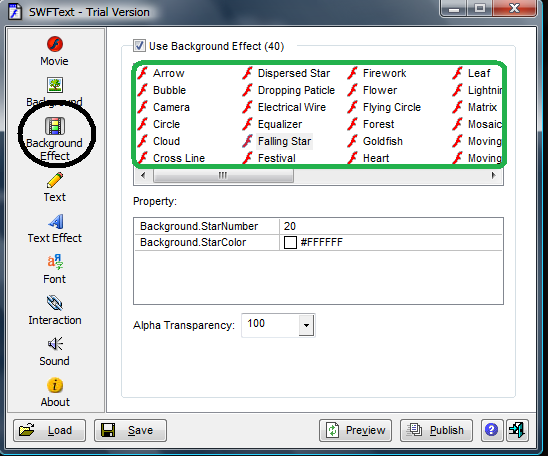Click the SWFText app icon in title bar

[x=15, y=11]
